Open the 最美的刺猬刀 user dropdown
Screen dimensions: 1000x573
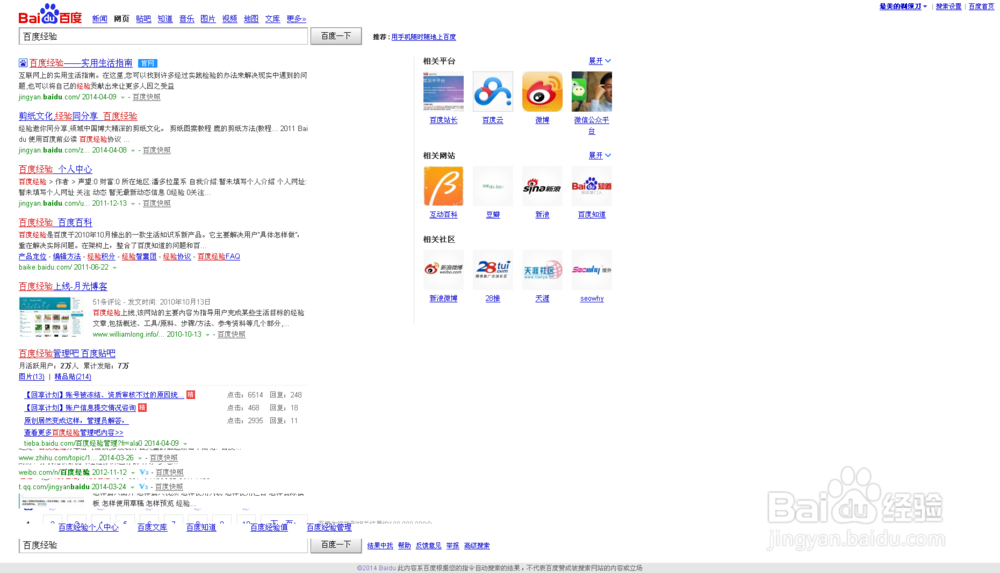[x=903, y=6]
